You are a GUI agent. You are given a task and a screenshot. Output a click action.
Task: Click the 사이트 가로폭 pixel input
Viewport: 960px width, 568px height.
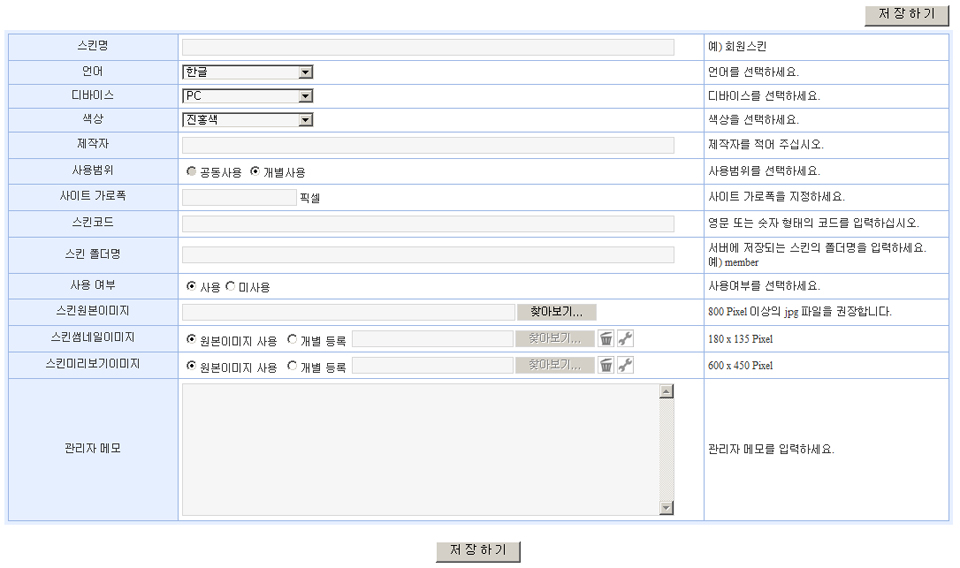pos(239,197)
